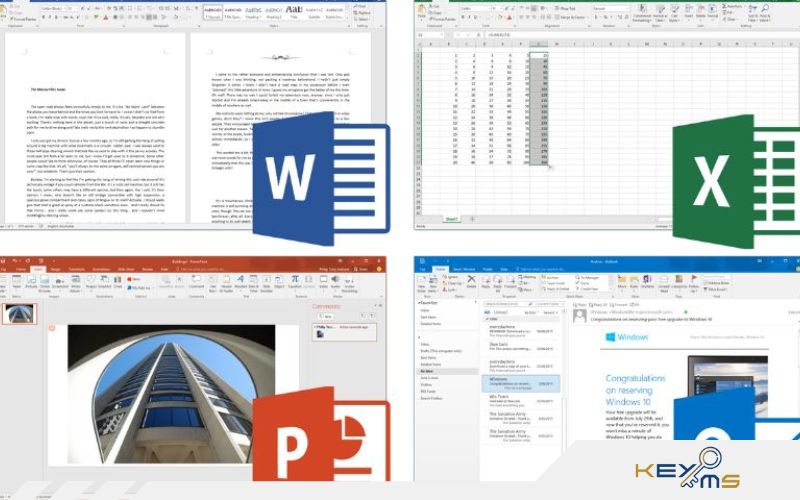Open the New Items dropdown in Outlook
Screen dimensions: 800x500
pyautogui.click(x=433, y=283)
